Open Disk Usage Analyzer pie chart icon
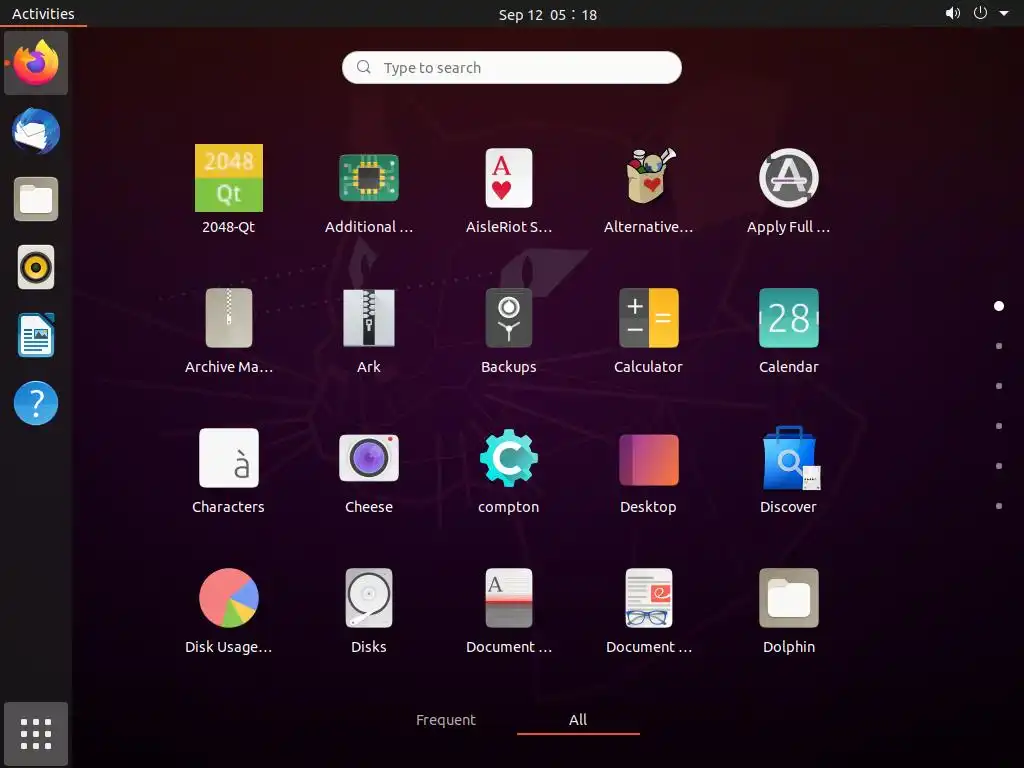Screen dimensions: 1024x768 pos(229,598)
